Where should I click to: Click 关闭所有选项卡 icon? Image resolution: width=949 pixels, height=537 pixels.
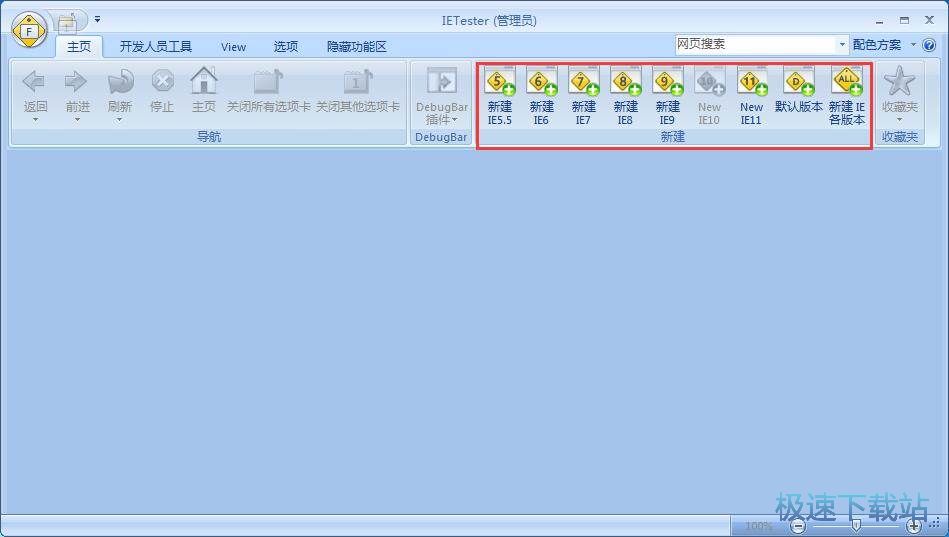(x=268, y=82)
